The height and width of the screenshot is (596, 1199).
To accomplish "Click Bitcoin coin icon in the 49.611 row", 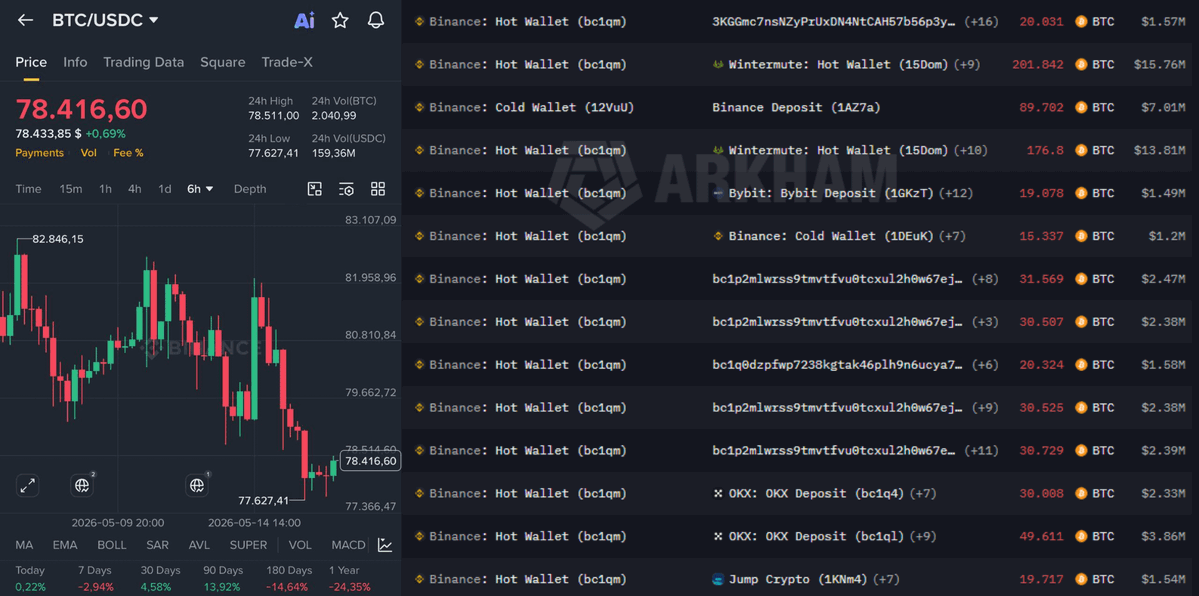I will [x=1081, y=536].
